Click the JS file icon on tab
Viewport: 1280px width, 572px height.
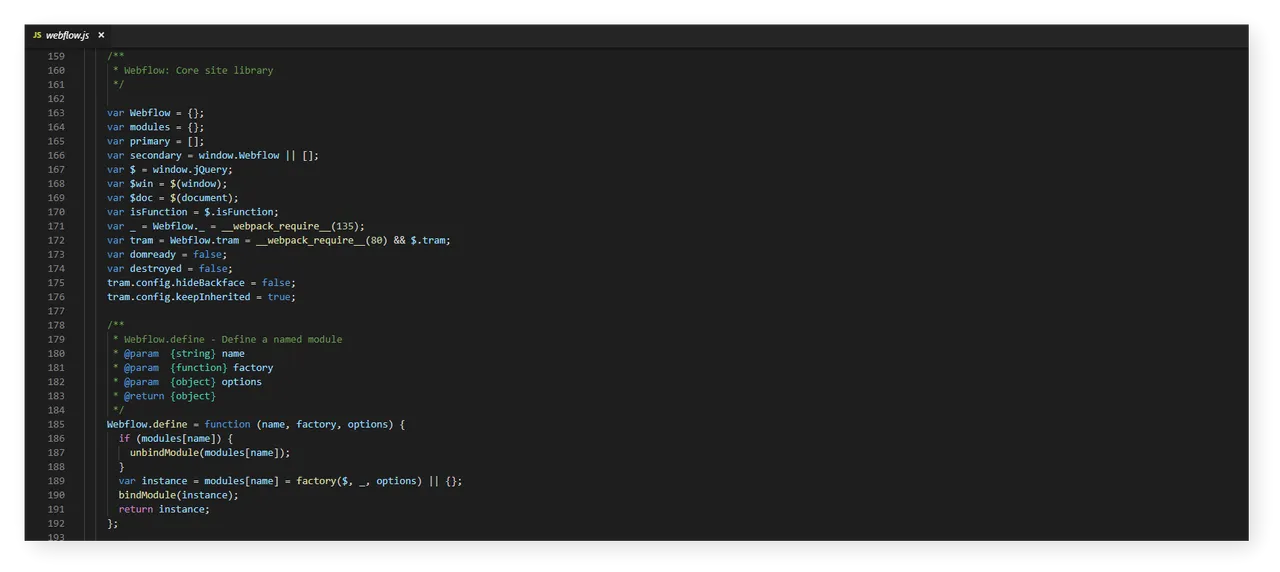point(37,35)
